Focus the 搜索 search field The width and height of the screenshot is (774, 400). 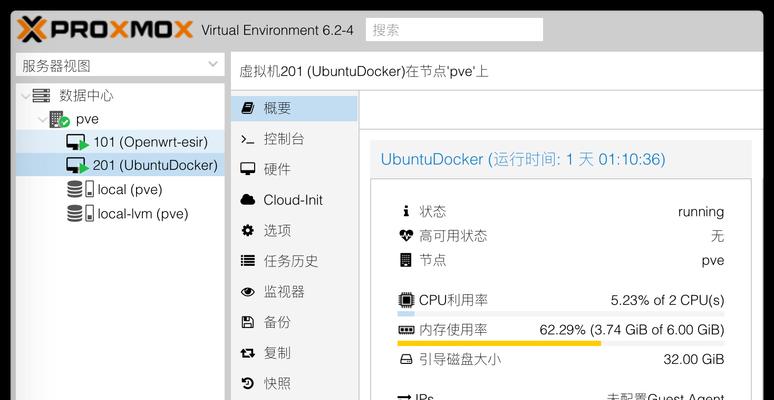[x=454, y=30]
